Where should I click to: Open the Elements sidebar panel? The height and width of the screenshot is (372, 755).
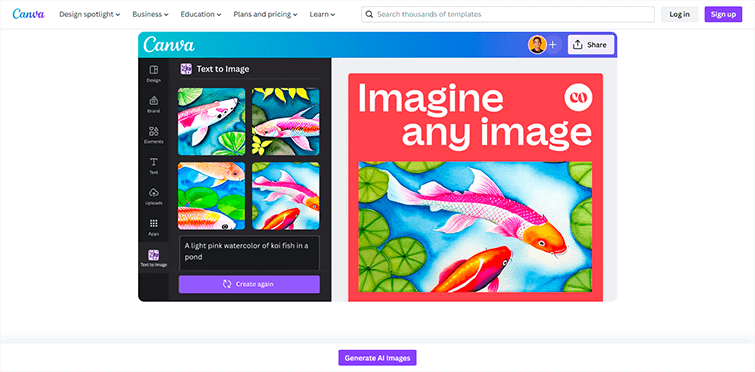click(x=154, y=135)
